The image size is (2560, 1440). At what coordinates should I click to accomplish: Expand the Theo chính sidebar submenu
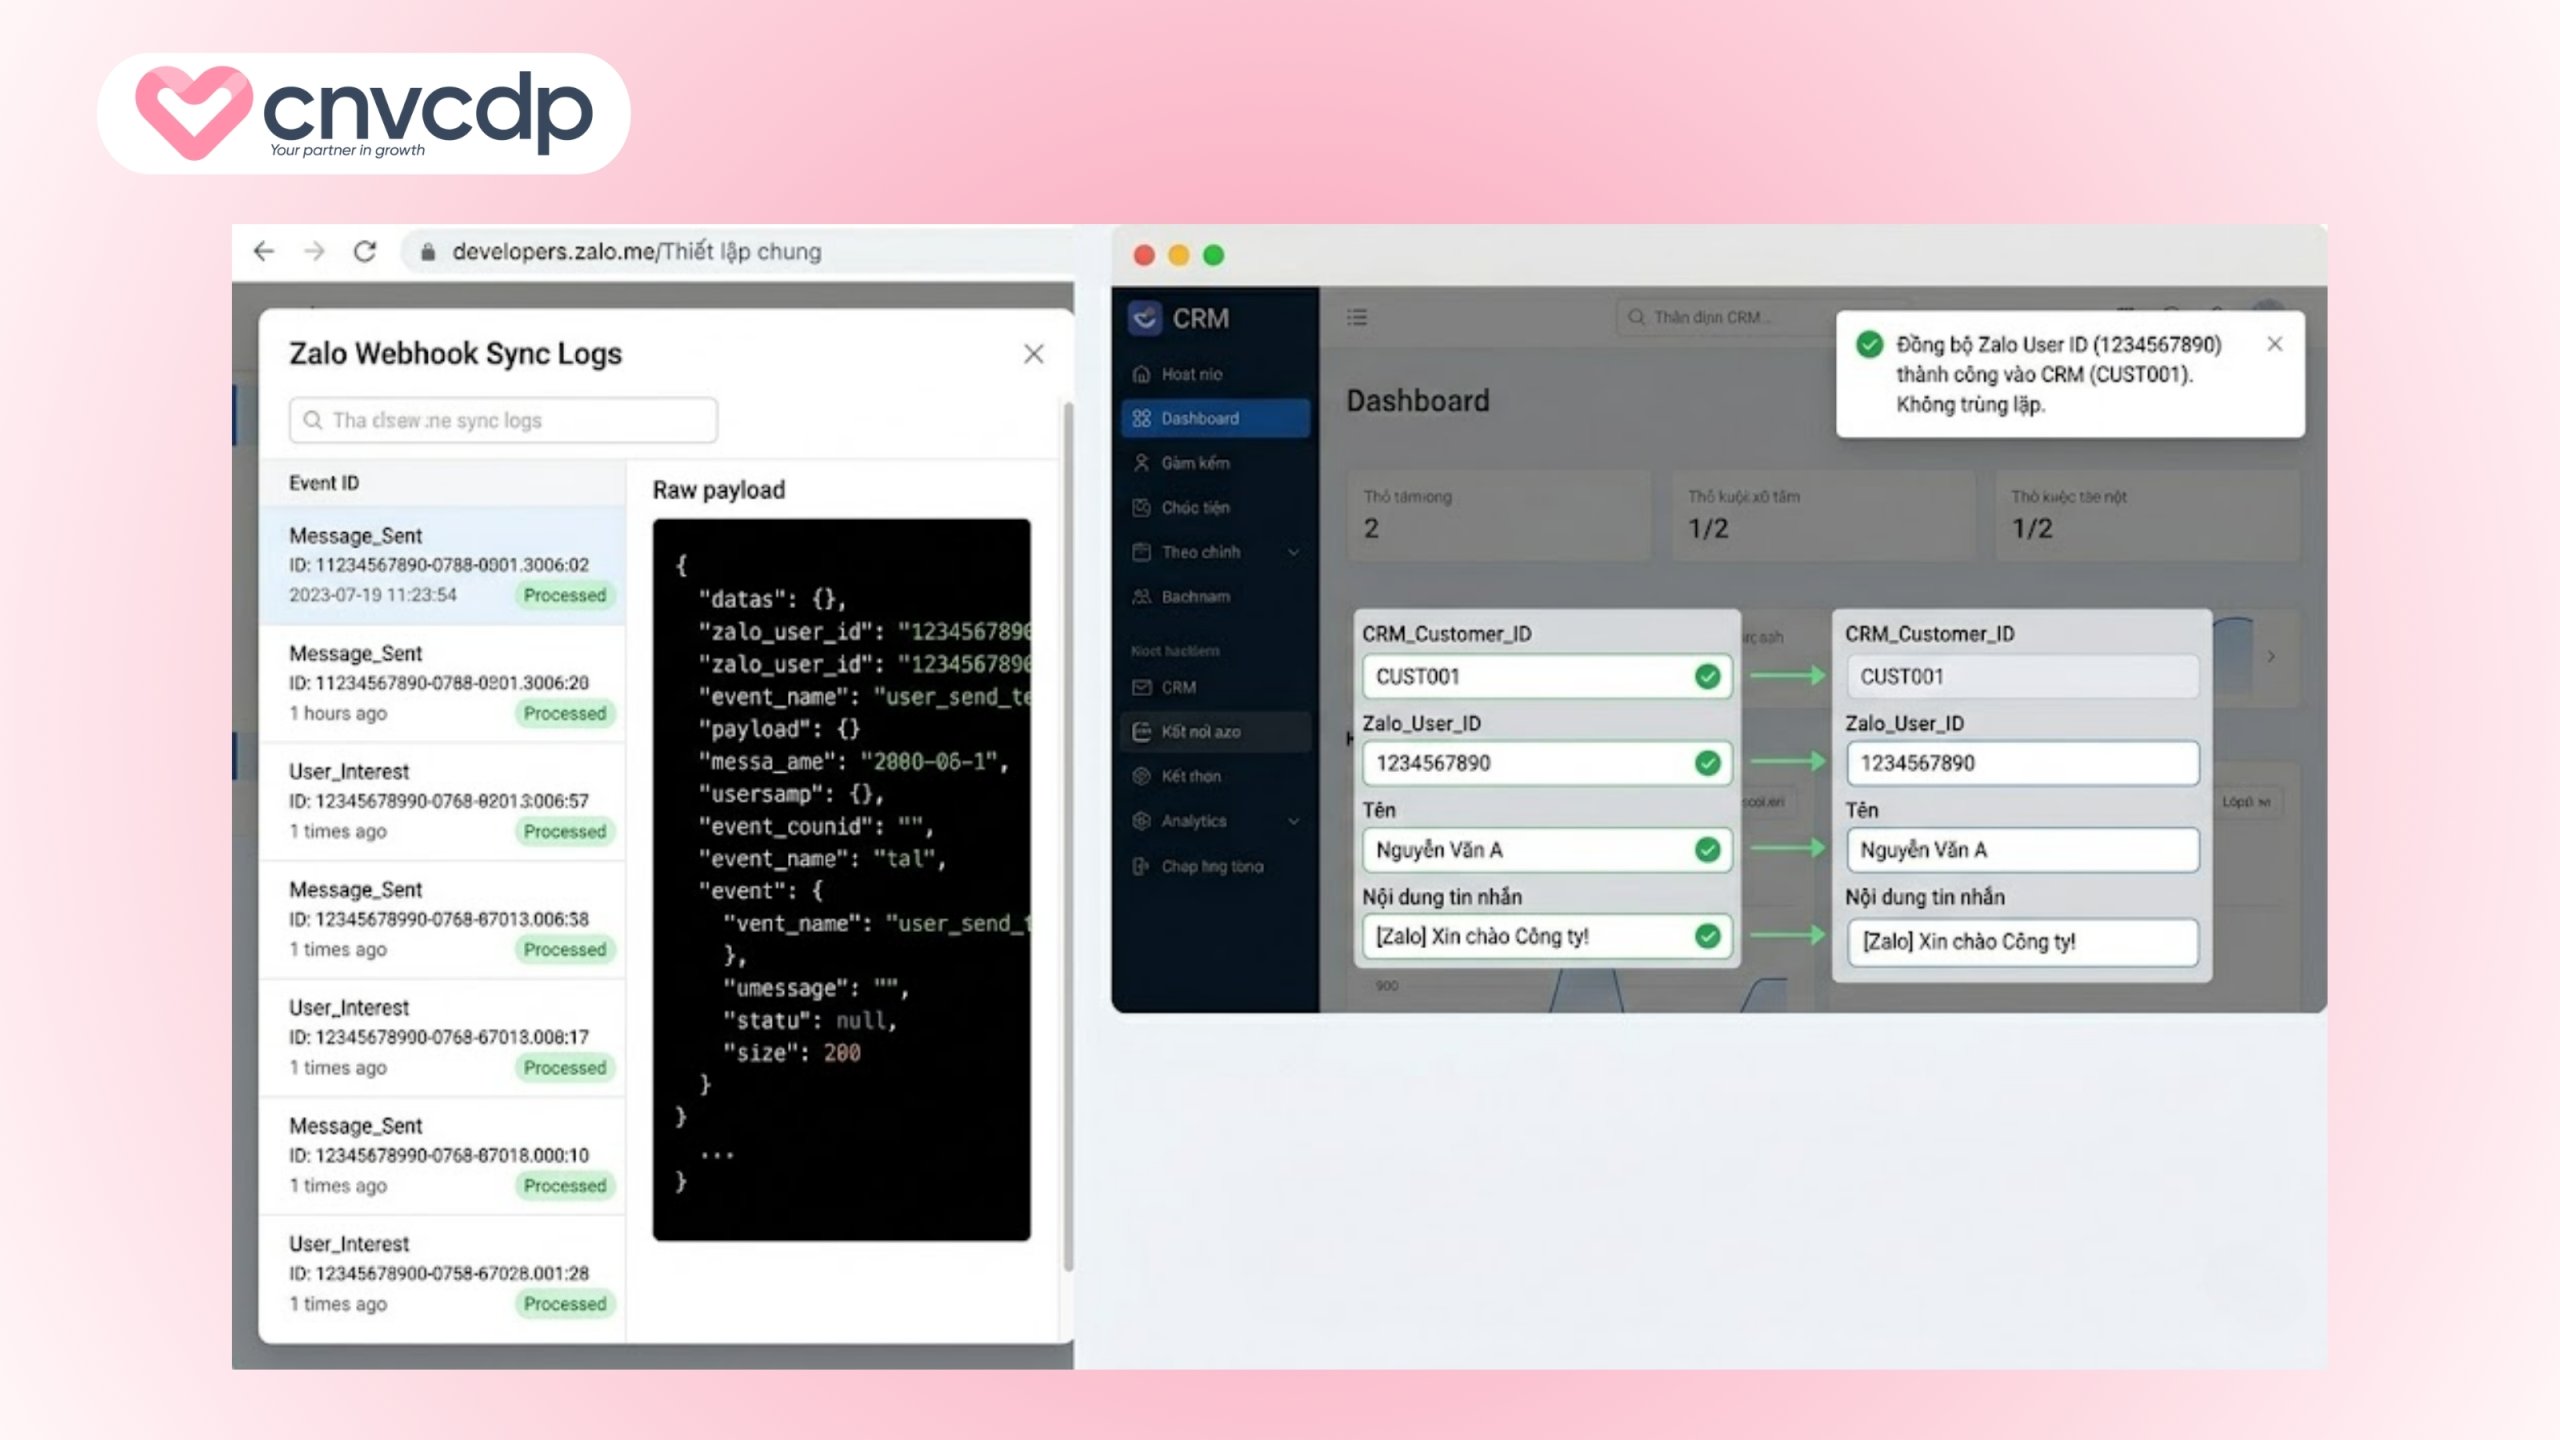(1294, 552)
